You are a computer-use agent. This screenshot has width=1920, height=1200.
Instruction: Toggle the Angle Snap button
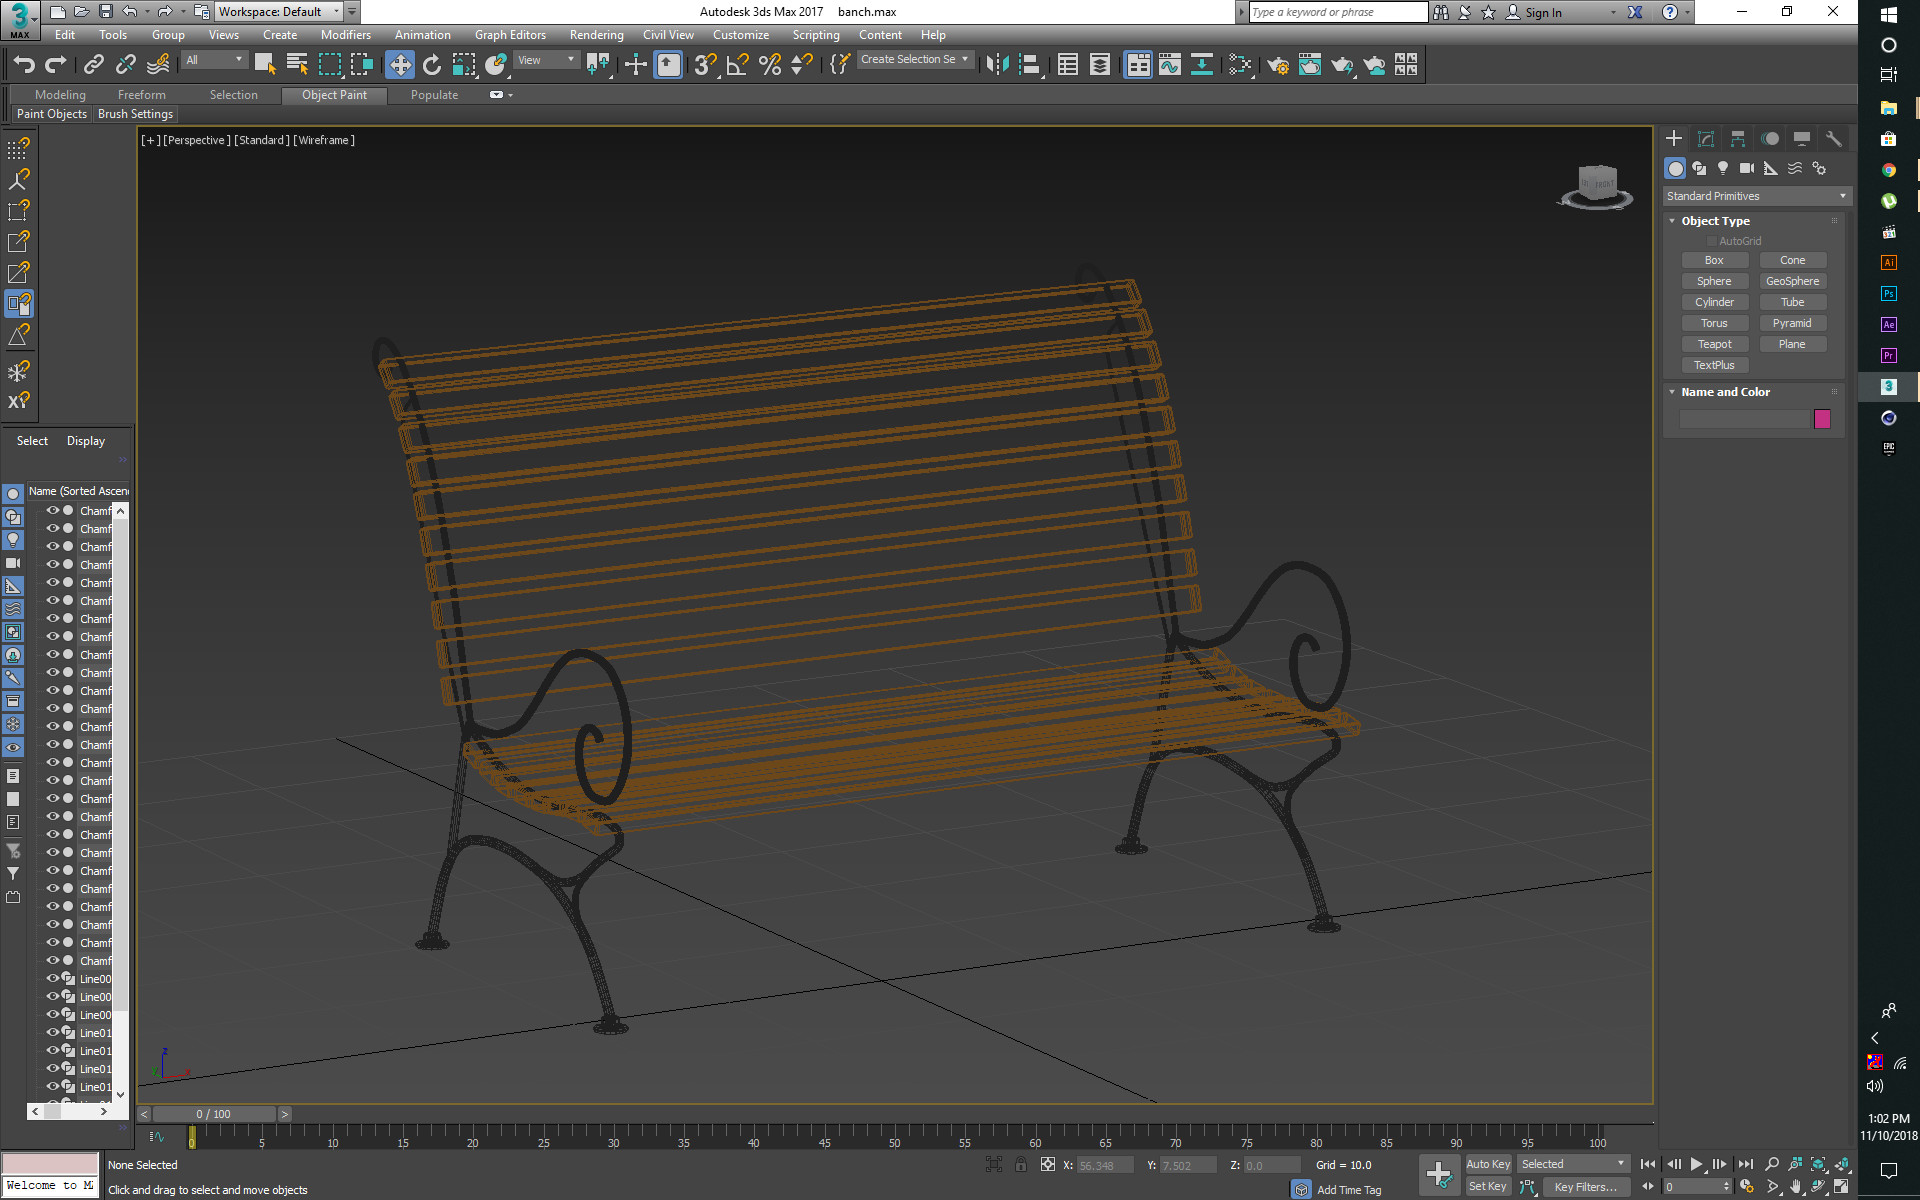click(x=738, y=65)
